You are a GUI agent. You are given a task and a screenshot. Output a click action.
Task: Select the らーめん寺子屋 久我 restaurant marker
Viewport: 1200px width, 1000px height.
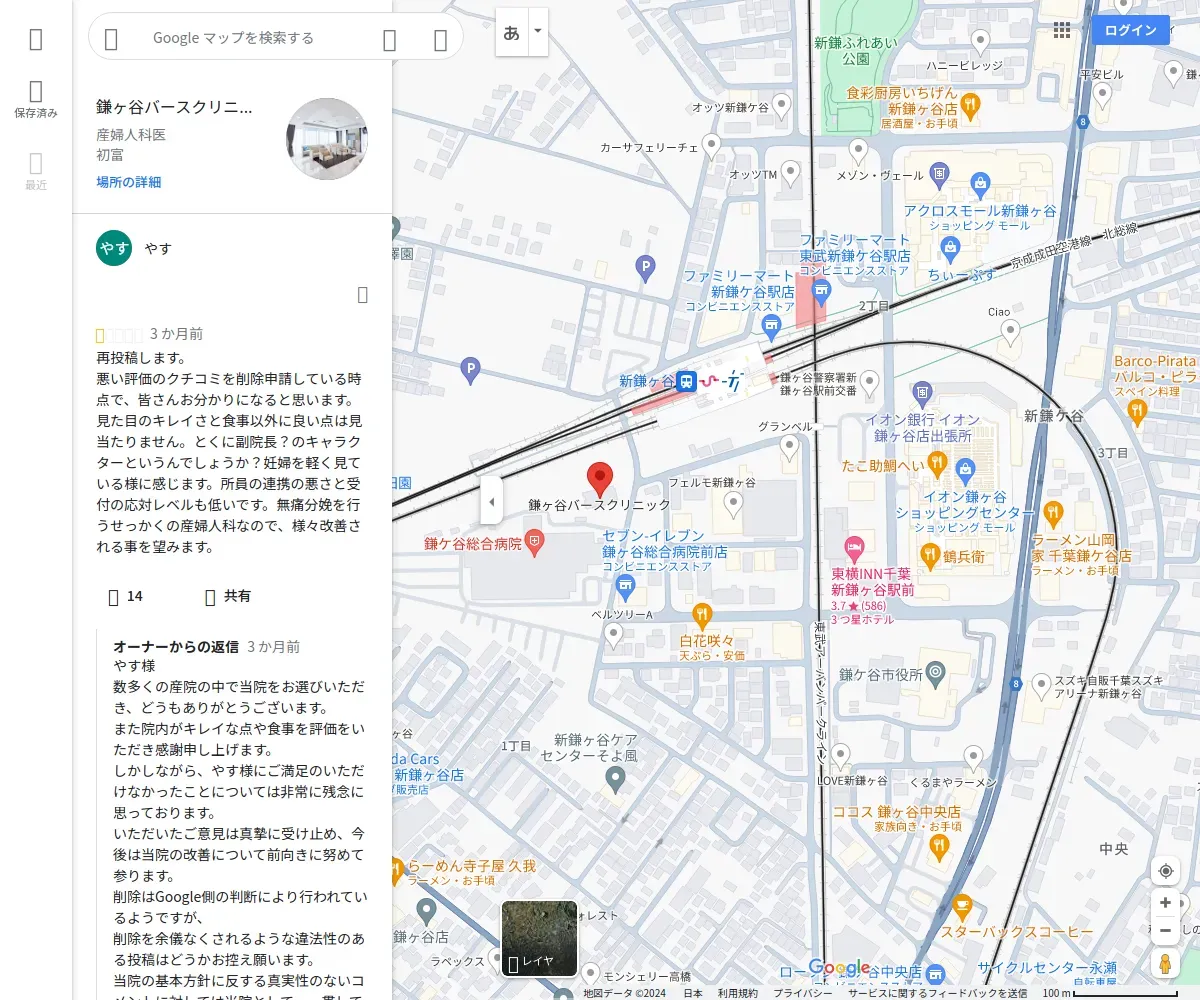pos(396,872)
